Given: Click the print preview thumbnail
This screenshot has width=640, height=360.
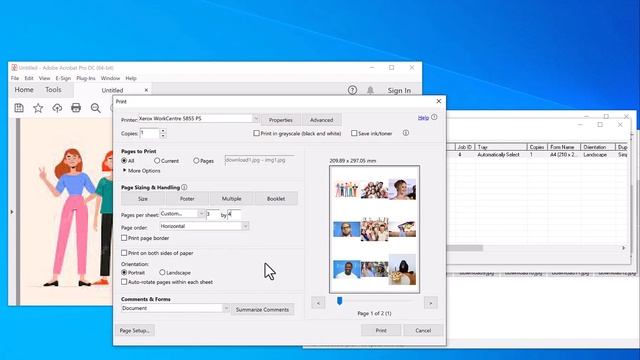Looking at the screenshot, I should click(x=374, y=229).
